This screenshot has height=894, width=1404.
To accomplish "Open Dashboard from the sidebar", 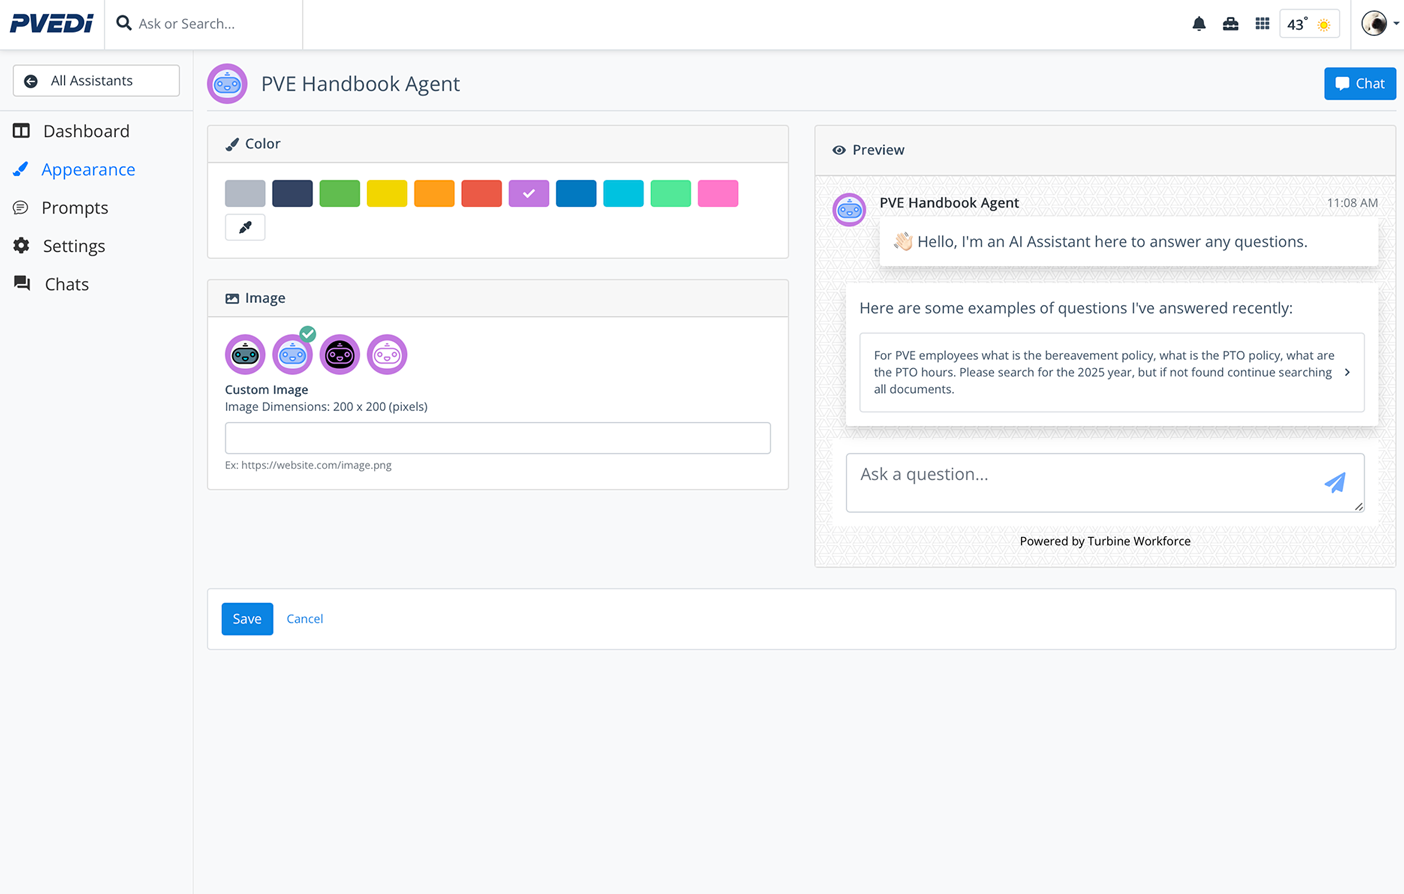I will [86, 131].
